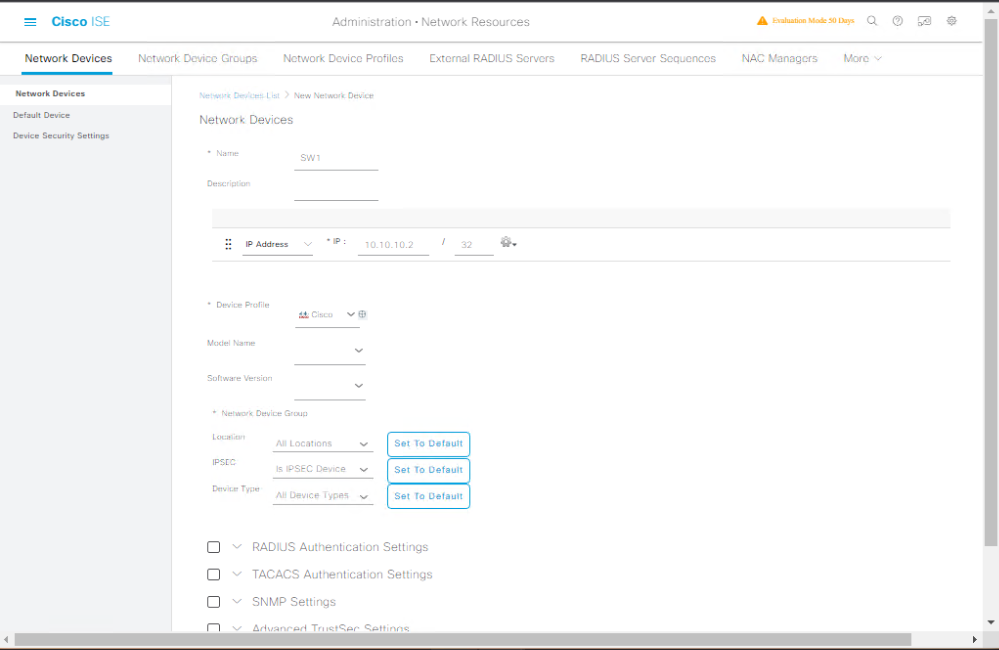Switch to NAC Managers tab
999x650 pixels.
click(x=779, y=59)
